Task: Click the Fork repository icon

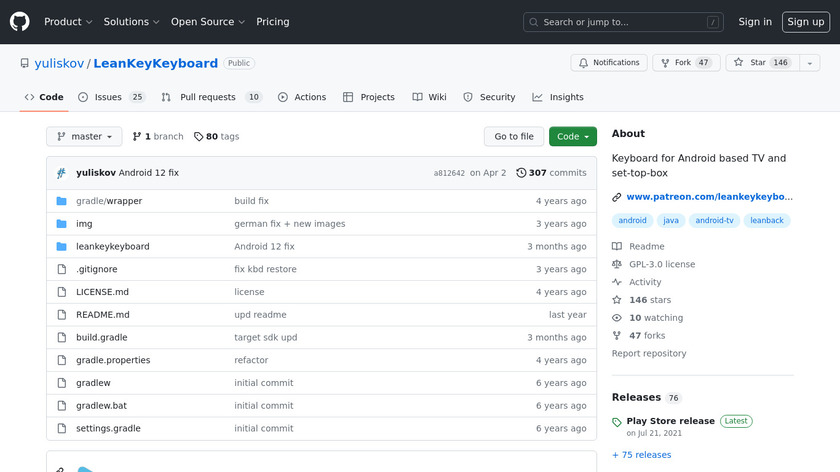Action: 665,63
